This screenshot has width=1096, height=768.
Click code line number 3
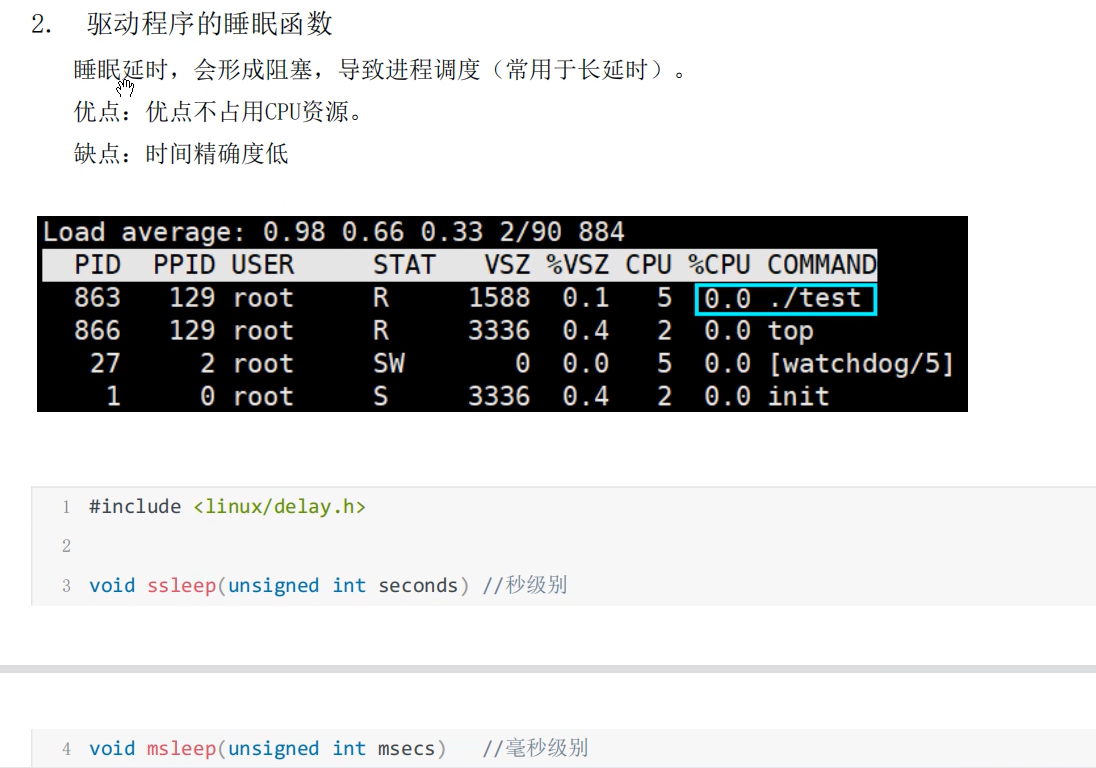pyautogui.click(x=66, y=586)
